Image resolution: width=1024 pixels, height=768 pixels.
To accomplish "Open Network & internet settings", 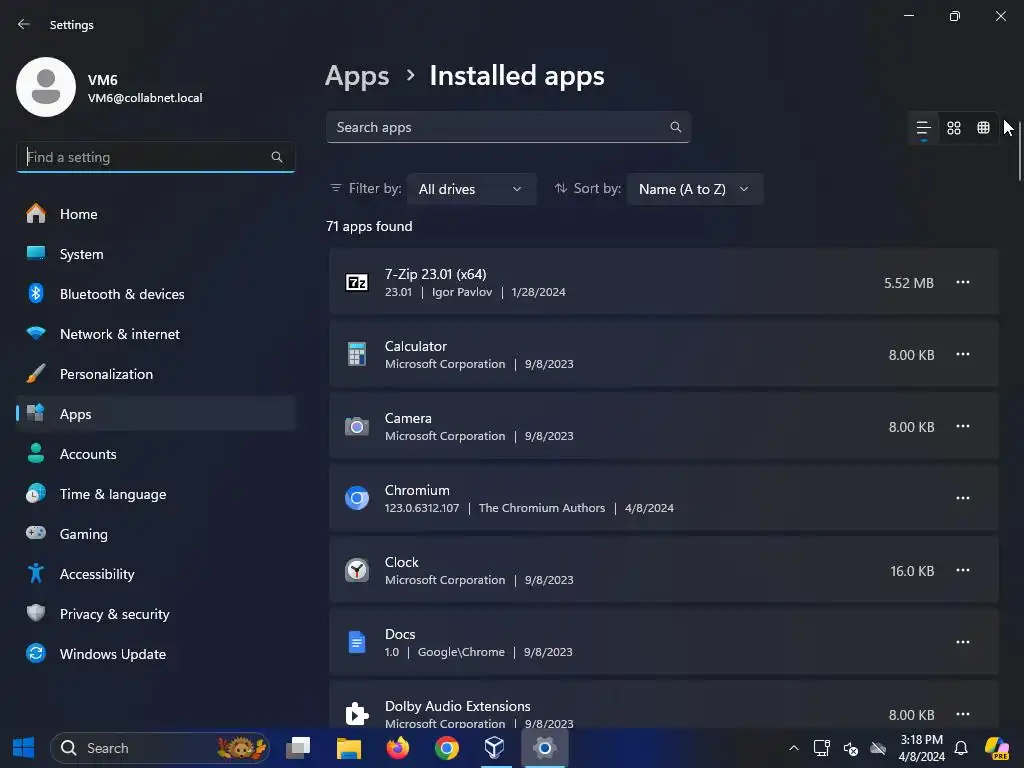I will click(x=156, y=334).
